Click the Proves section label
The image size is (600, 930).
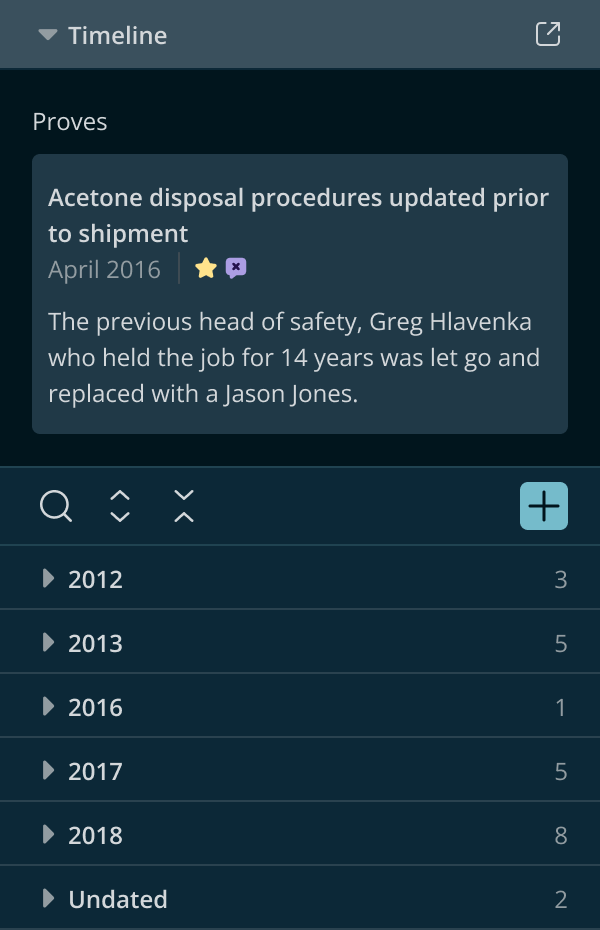pyautogui.click(x=70, y=122)
